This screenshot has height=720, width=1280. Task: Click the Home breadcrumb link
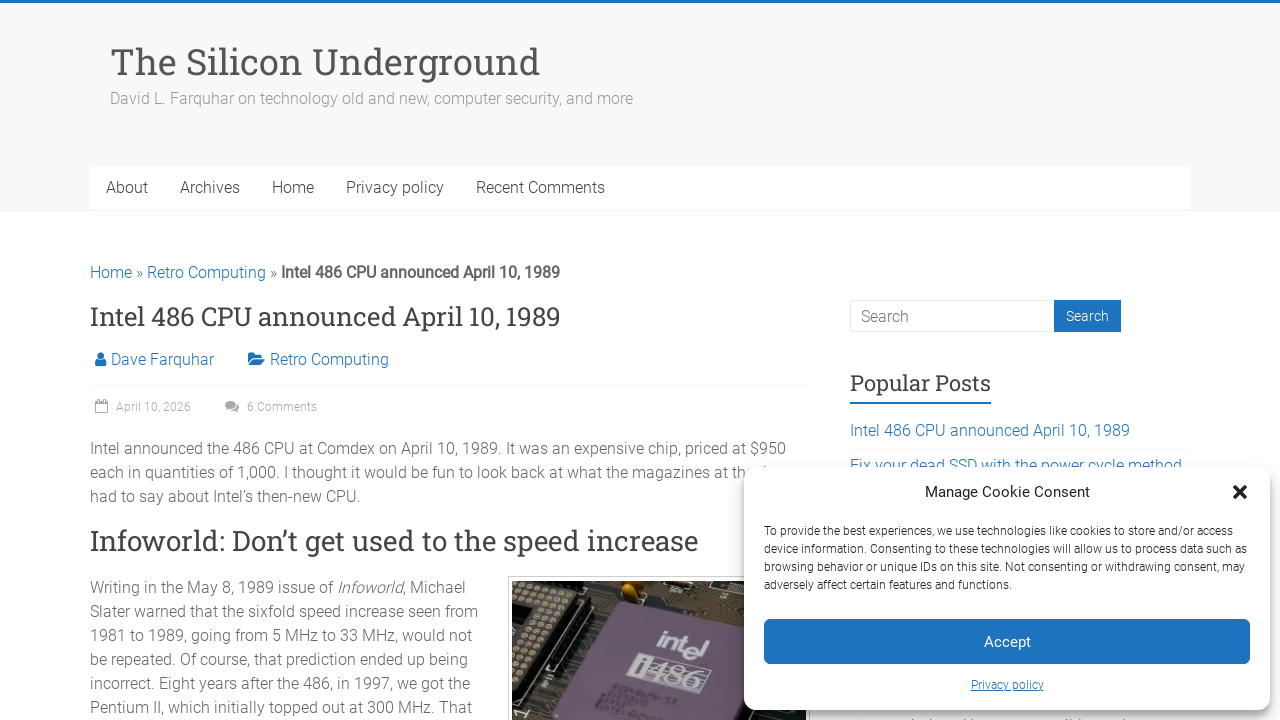(111, 273)
